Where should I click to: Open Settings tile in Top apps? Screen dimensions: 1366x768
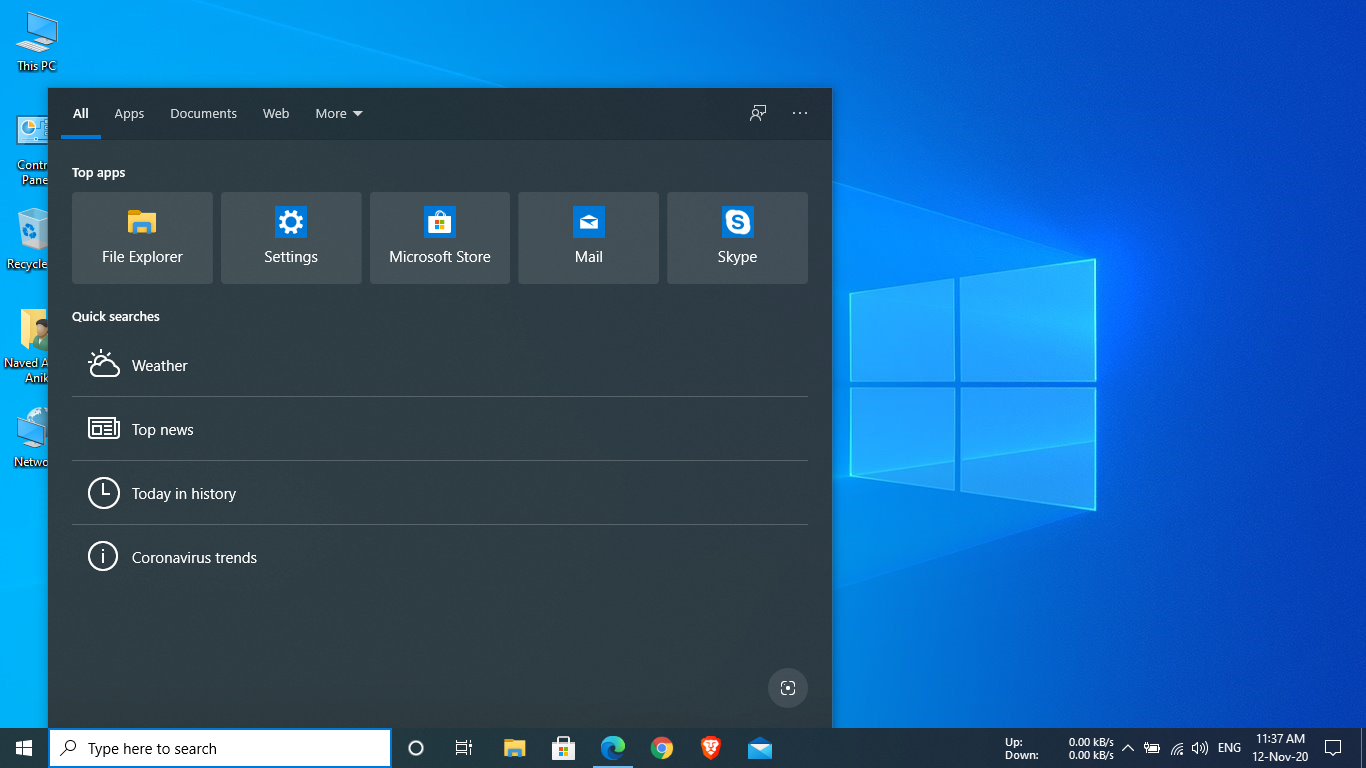coord(291,238)
